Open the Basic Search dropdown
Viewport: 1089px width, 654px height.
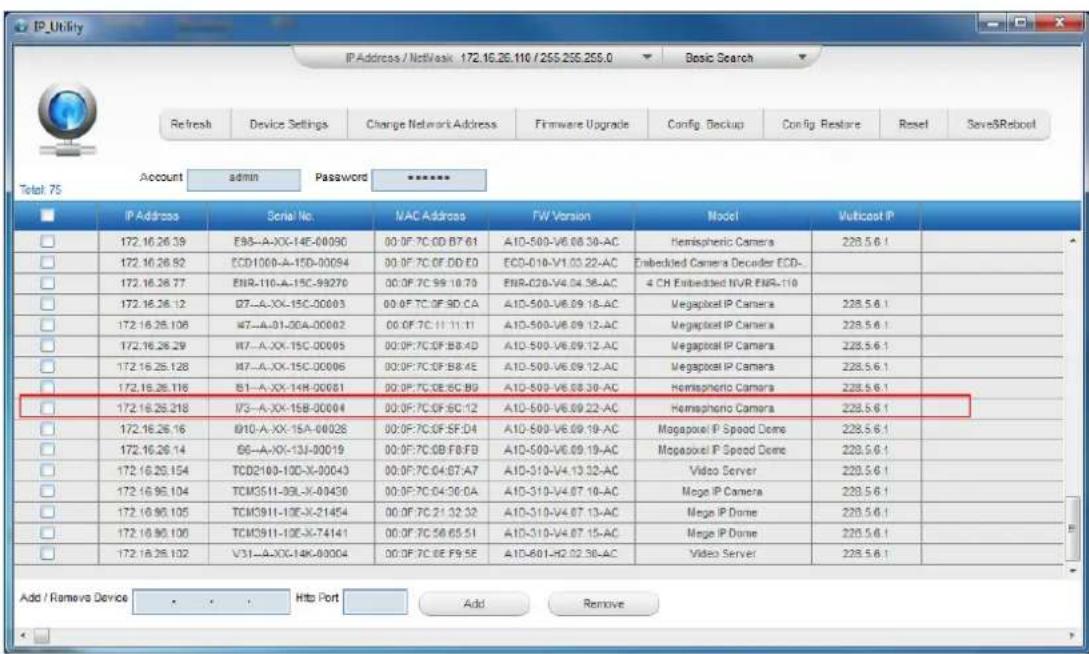coord(802,58)
